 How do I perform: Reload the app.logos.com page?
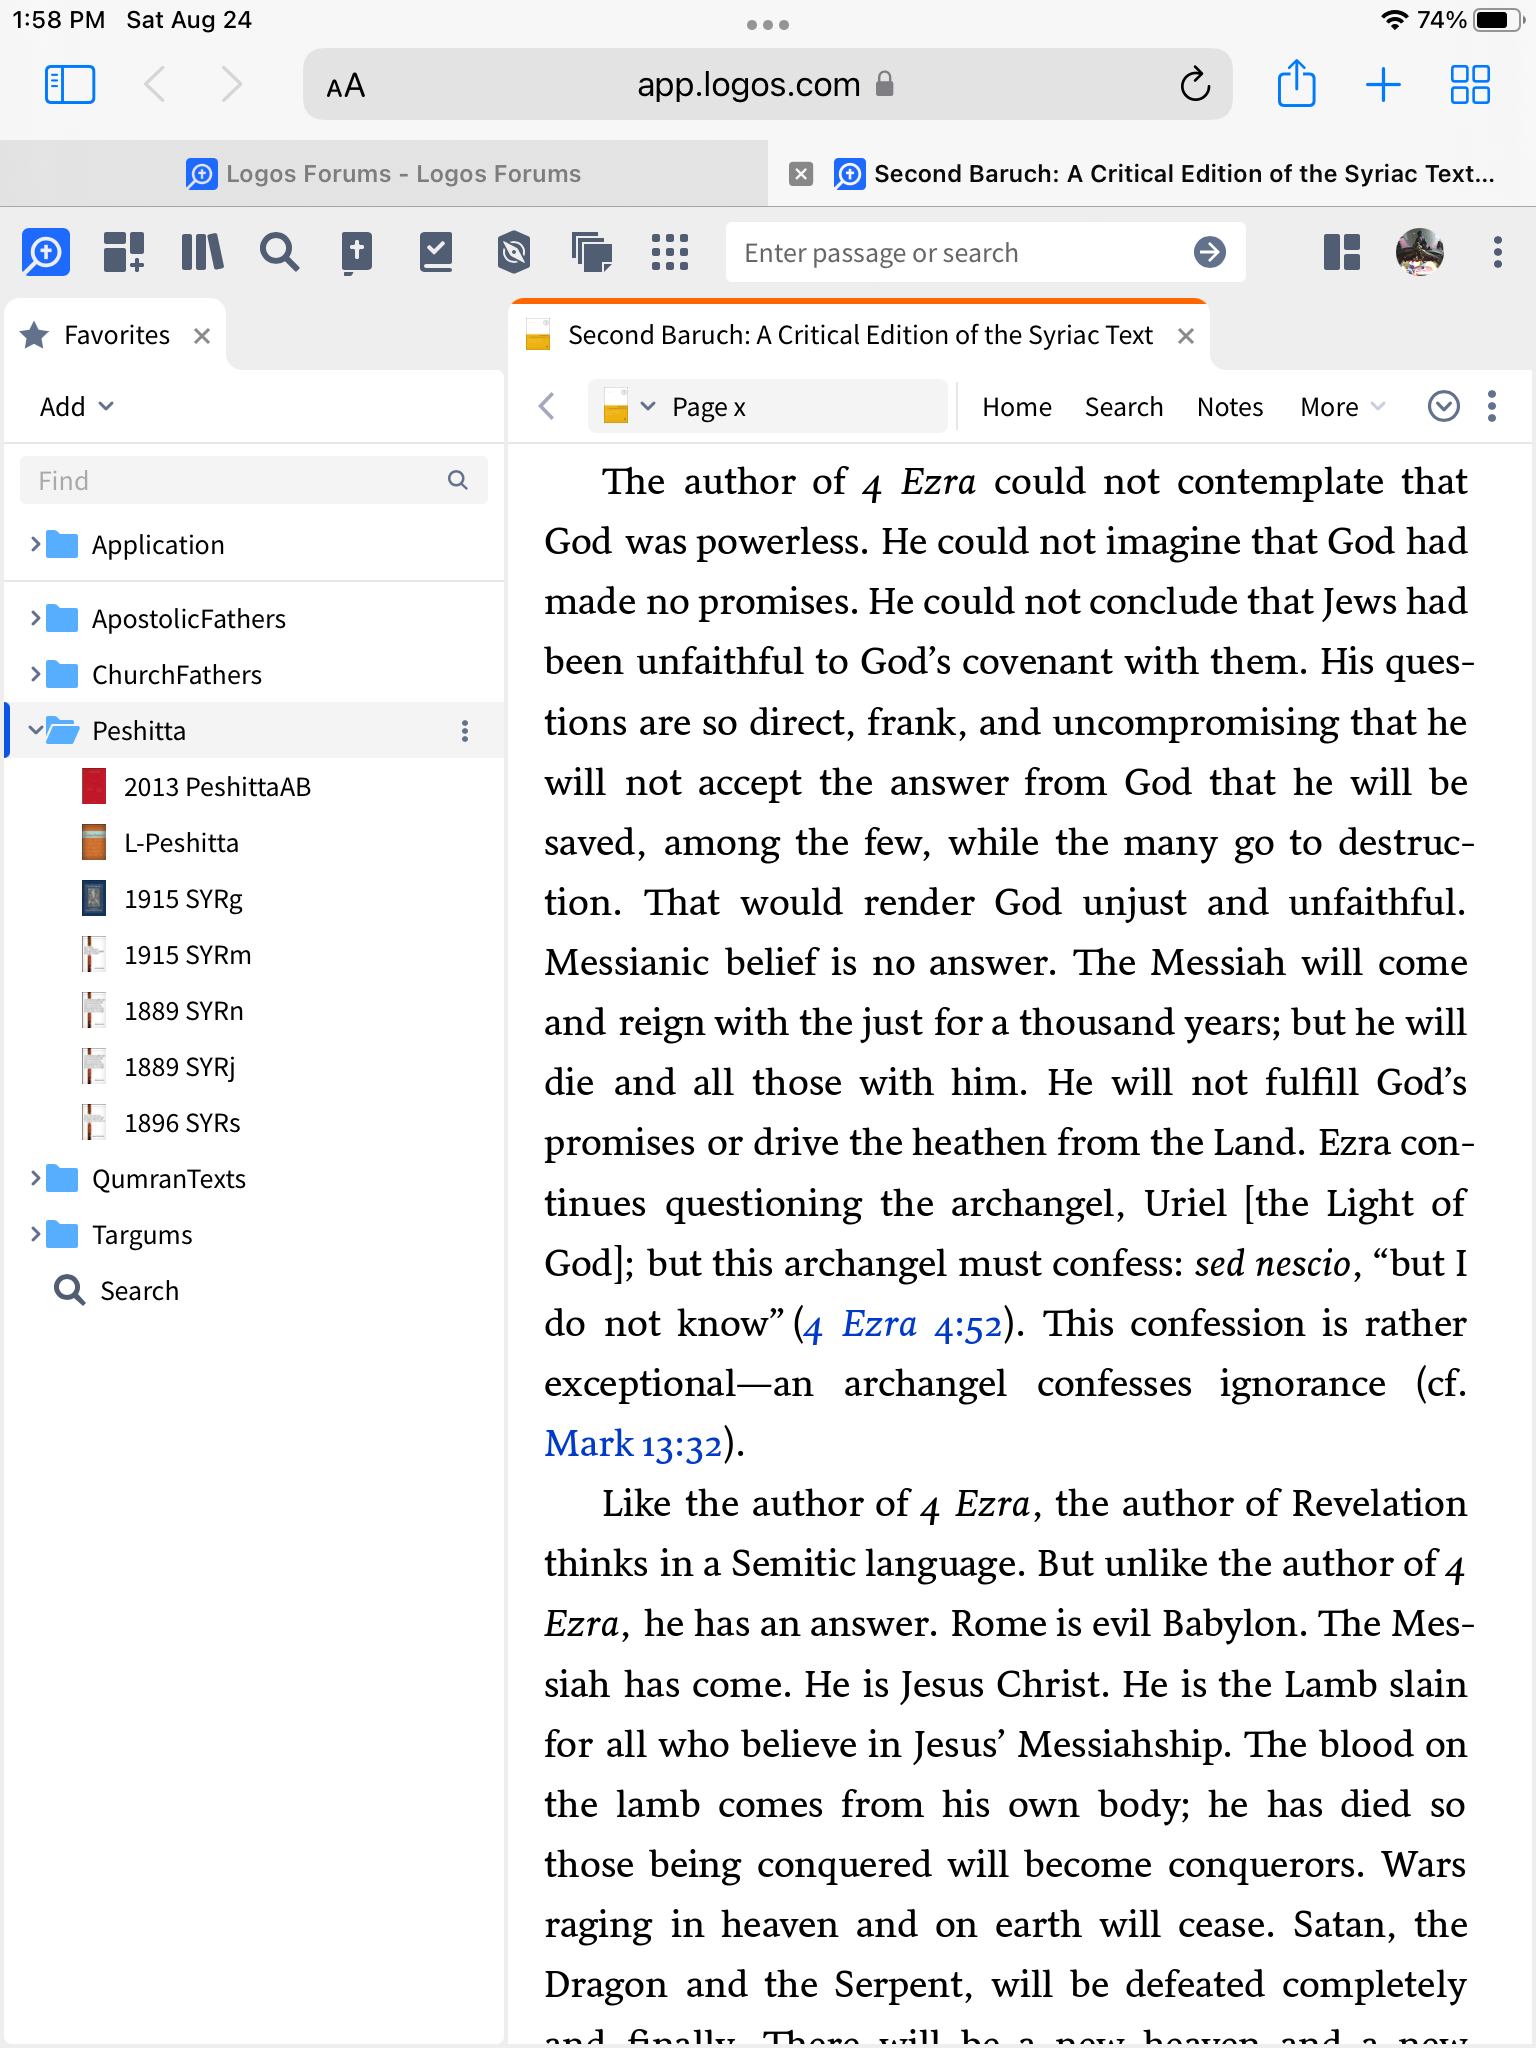(1195, 84)
